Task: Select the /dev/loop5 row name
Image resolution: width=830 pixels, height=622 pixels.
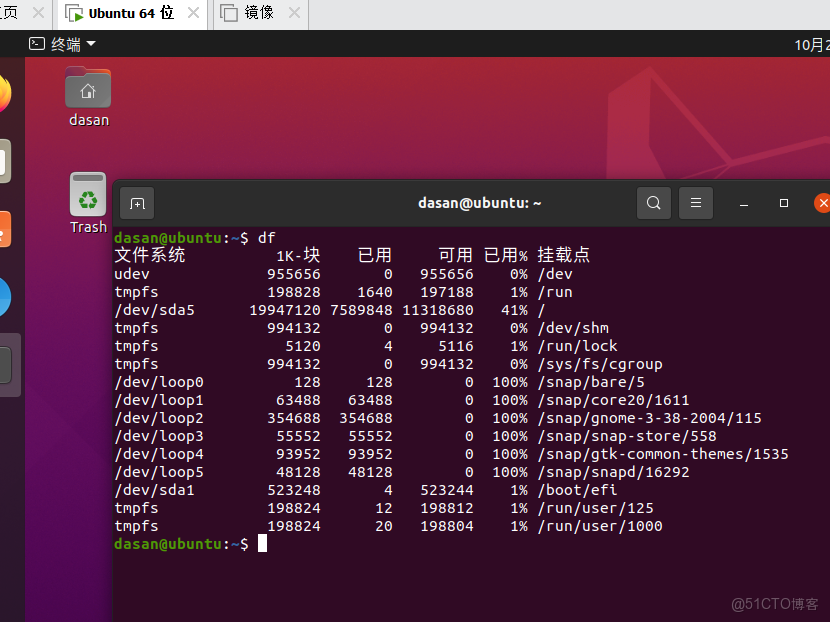Action: pos(159,472)
